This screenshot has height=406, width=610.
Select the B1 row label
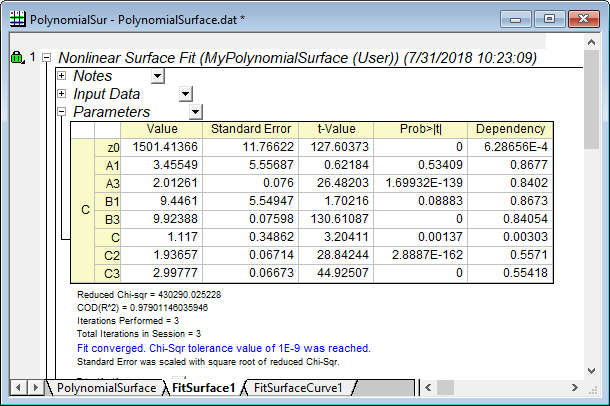click(x=108, y=201)
